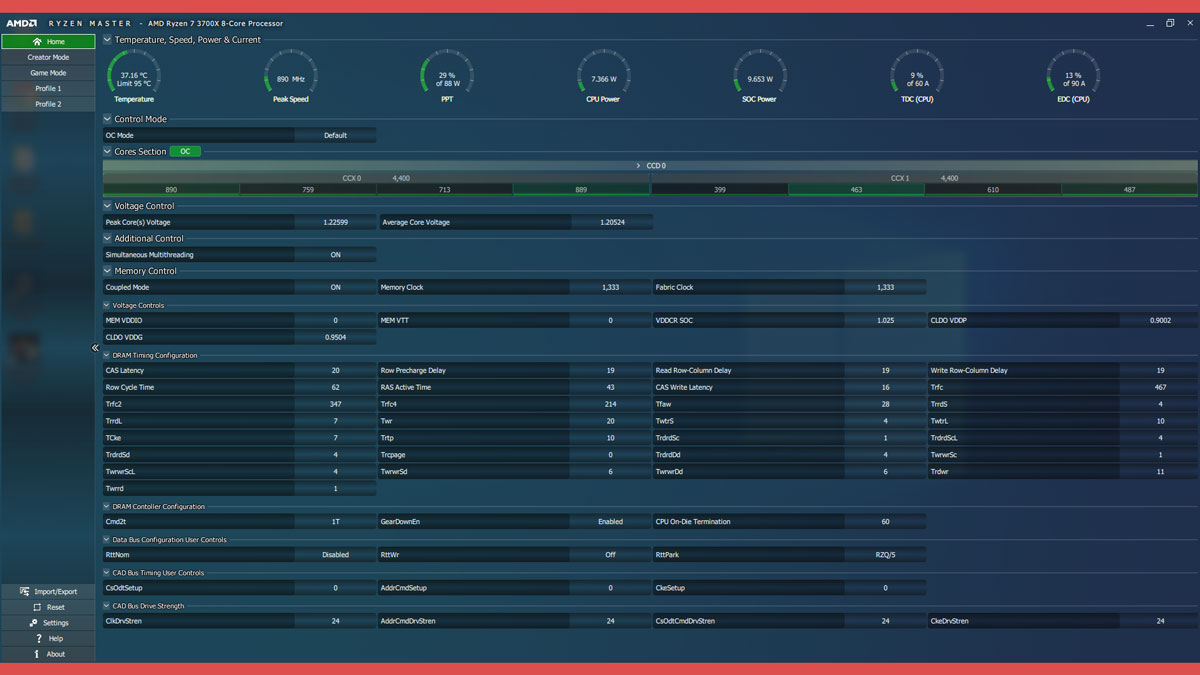Open the Cmd2t 1T selector
Viewport: 1200px width, 675px height.
click(336, 522)
